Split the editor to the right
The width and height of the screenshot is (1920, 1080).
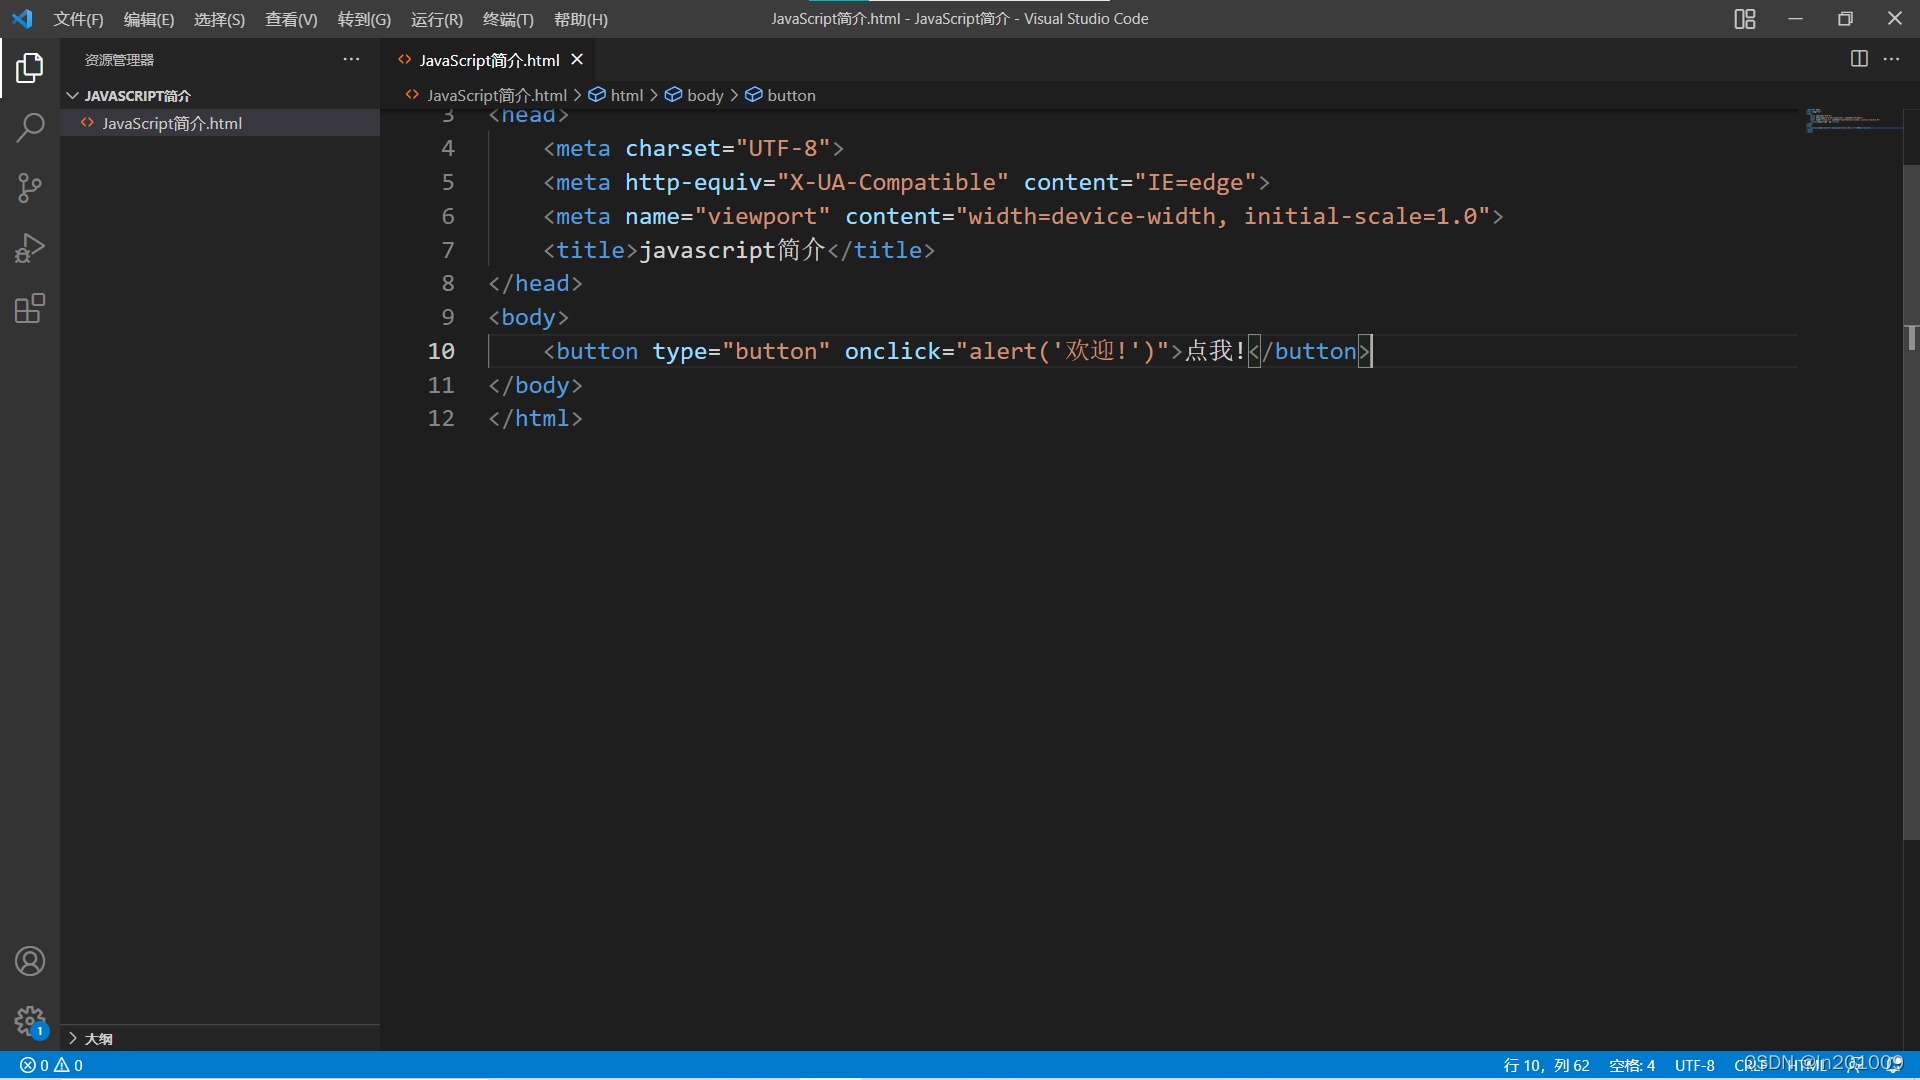click(1859, 59)
